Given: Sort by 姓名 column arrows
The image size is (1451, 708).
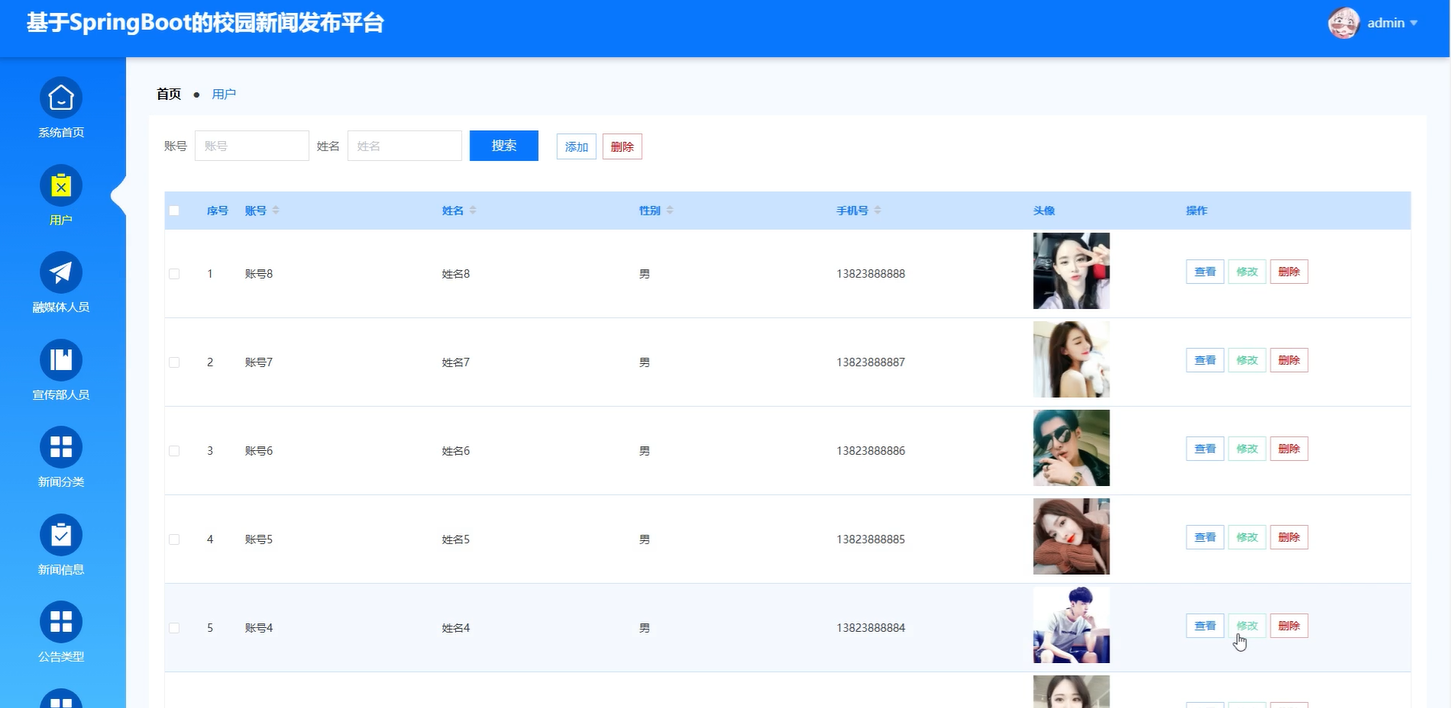Looking at the screenshot, I should [x=473, y=211].
